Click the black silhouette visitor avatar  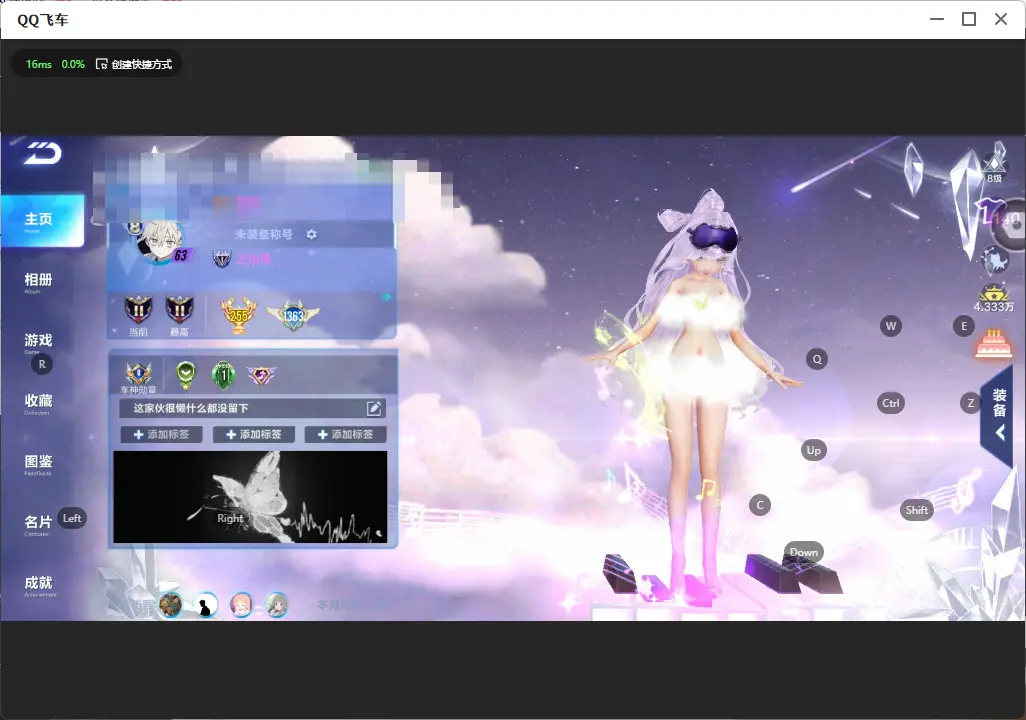[206, 604]
